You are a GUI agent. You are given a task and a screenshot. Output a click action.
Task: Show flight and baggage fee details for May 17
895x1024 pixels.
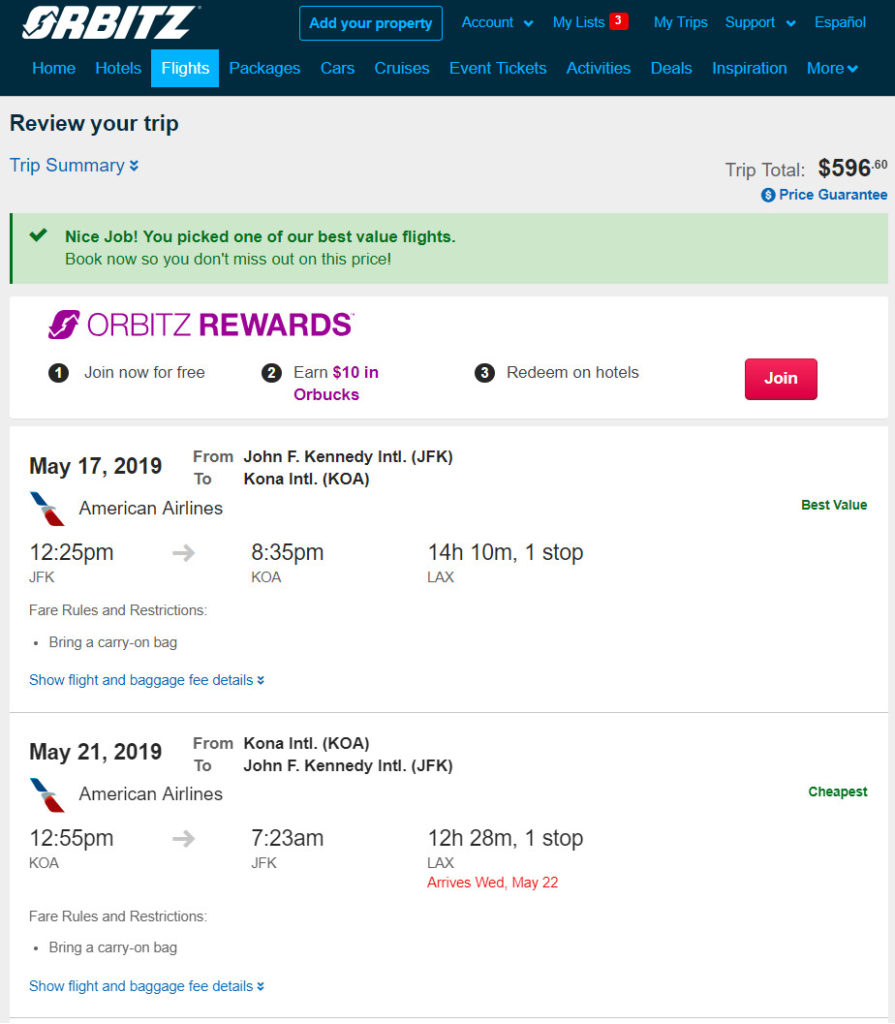(146, 680)
